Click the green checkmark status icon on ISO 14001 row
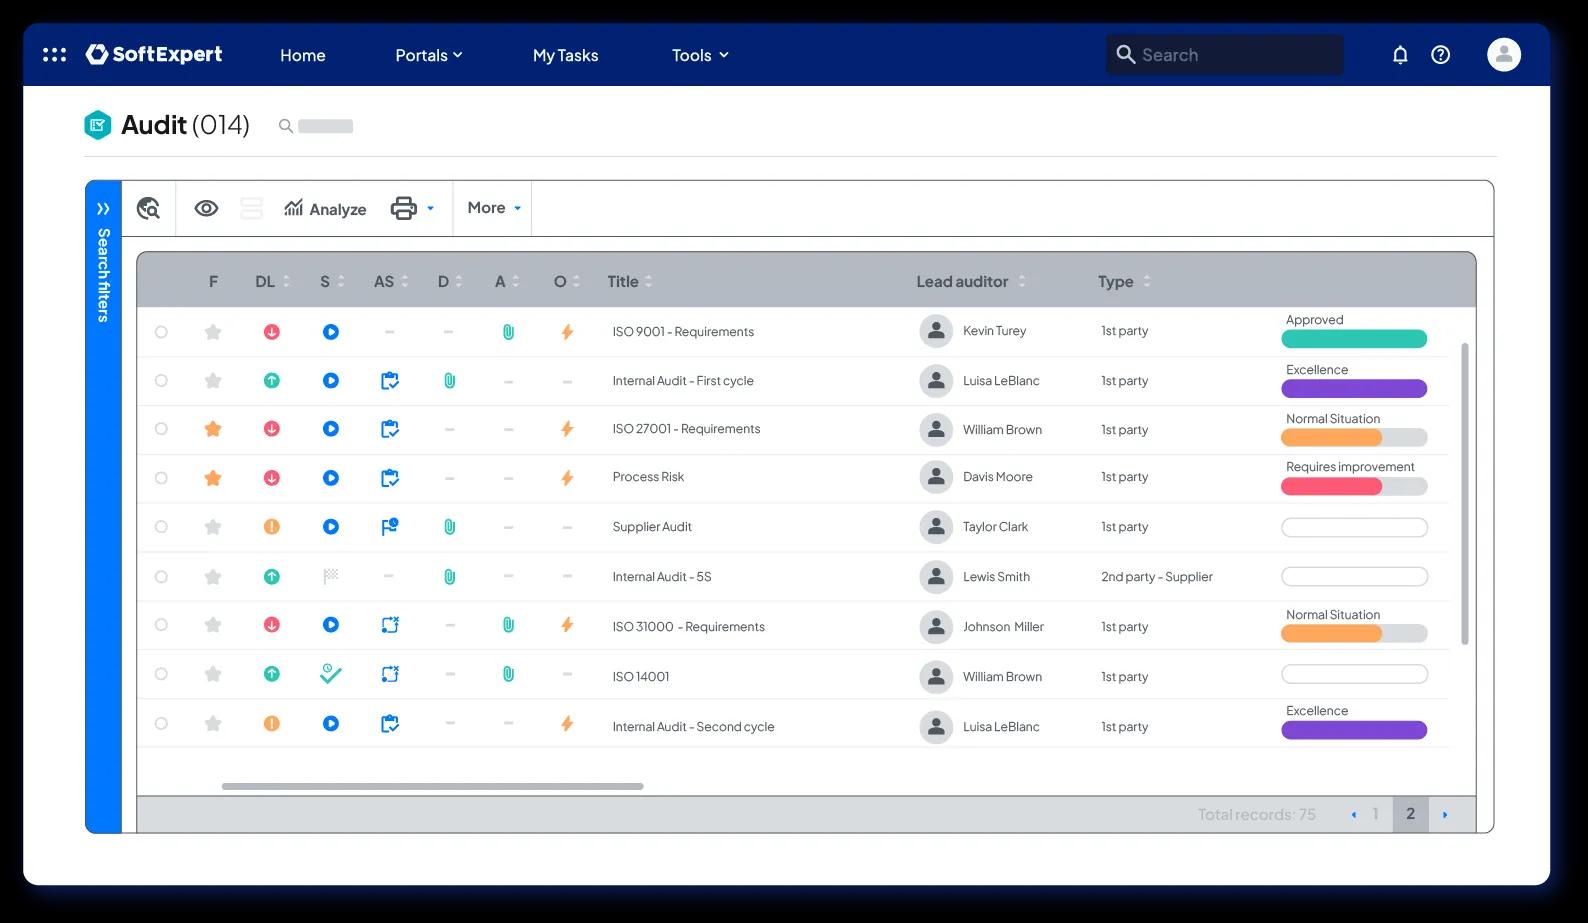1588x923 pixels. pos(330,674)
